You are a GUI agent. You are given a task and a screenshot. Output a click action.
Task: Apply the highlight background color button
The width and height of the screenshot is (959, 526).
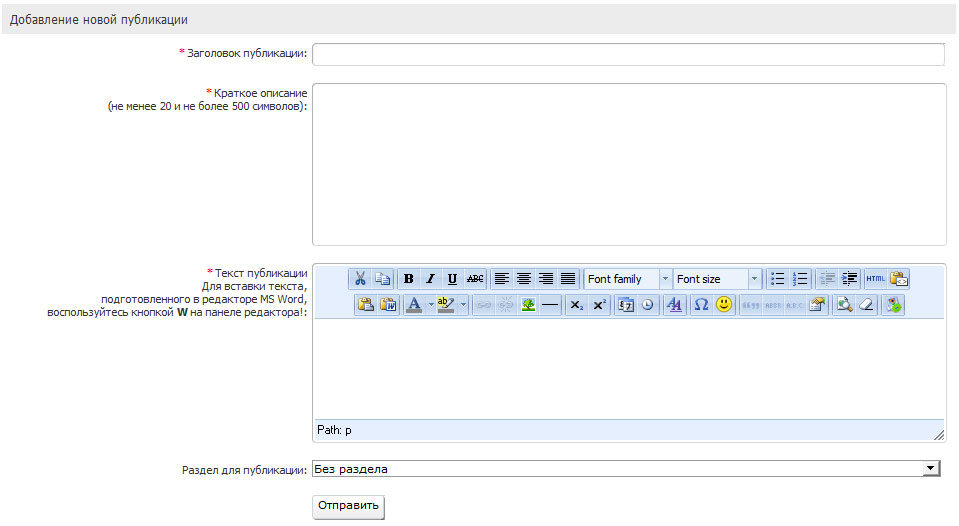click(446, 305)
